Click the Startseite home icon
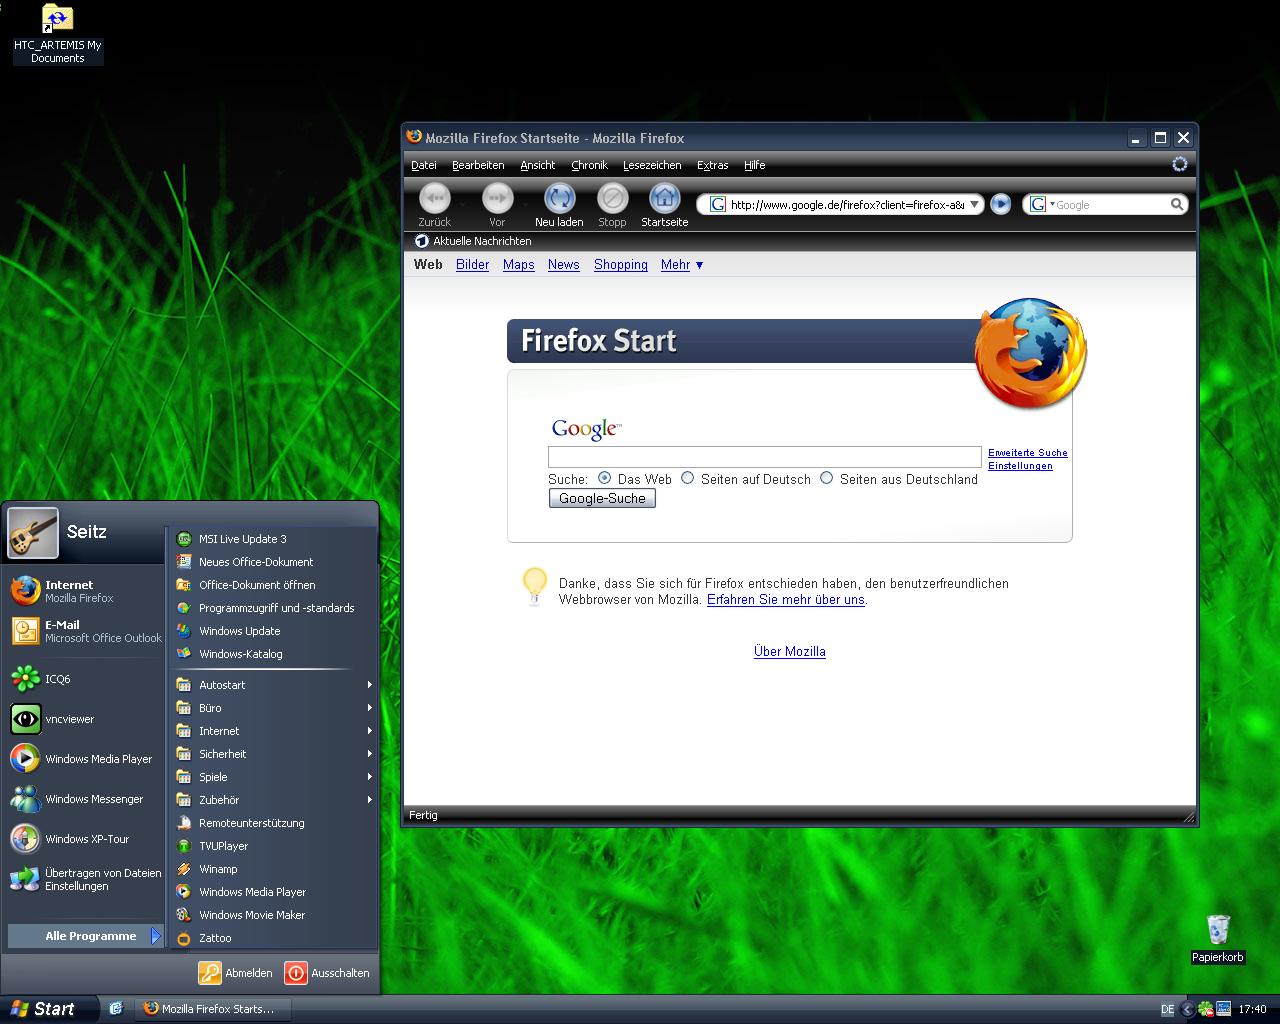Viewport: 1280px width, 1024px height. pos(664,199)
